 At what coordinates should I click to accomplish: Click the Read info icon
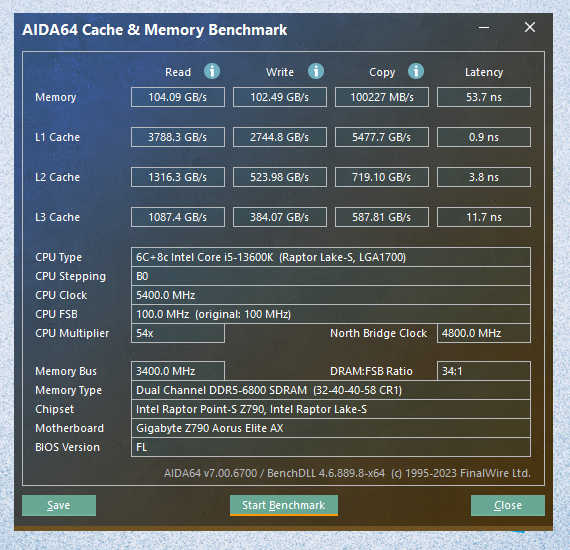tap(212, 71)
